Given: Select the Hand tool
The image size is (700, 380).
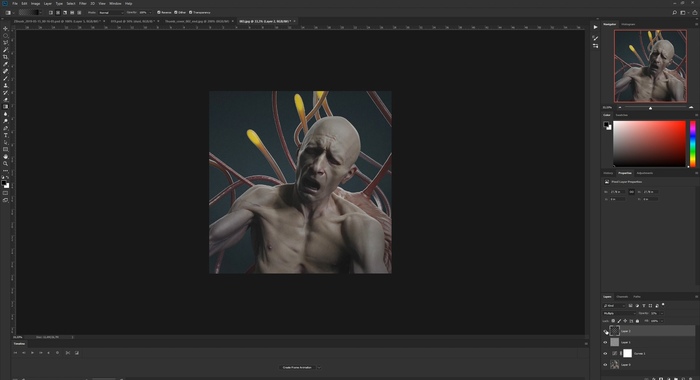Looking at the screenshot, I should [x=5, y=157].
